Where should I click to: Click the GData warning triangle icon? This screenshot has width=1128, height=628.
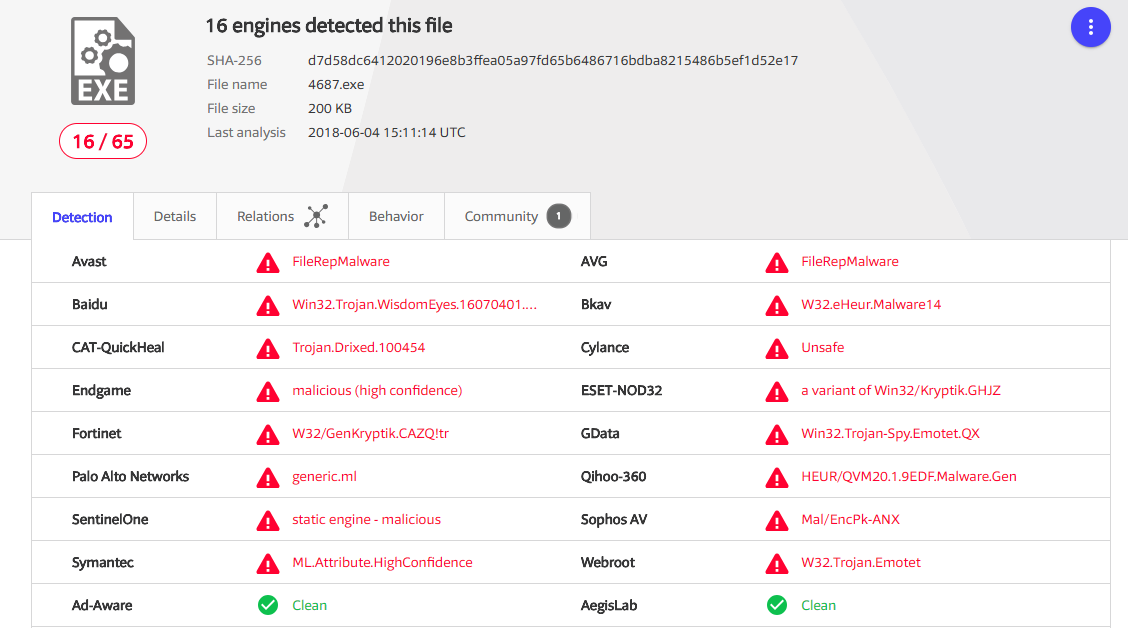pyautogui.click(x=777, y=434)
